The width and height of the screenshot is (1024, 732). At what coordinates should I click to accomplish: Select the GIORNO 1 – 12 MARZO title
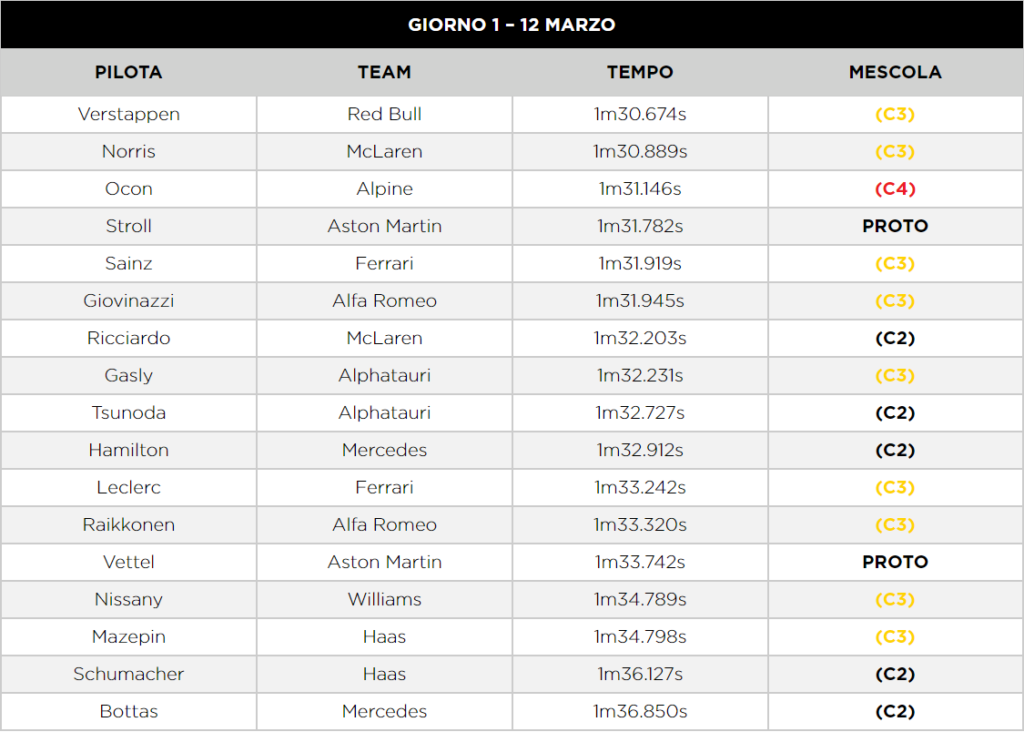[x=511, y=25]
